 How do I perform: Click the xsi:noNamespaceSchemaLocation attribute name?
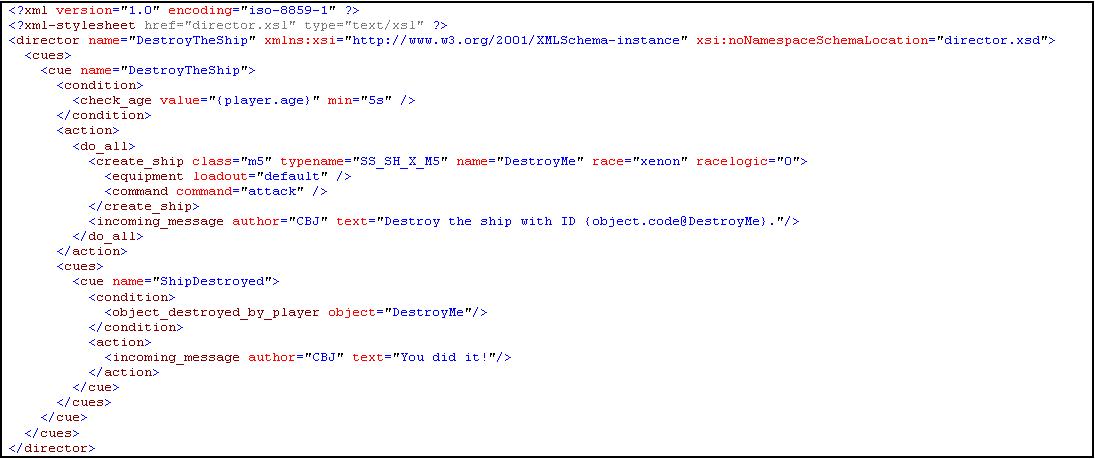[x=814, y=40]
